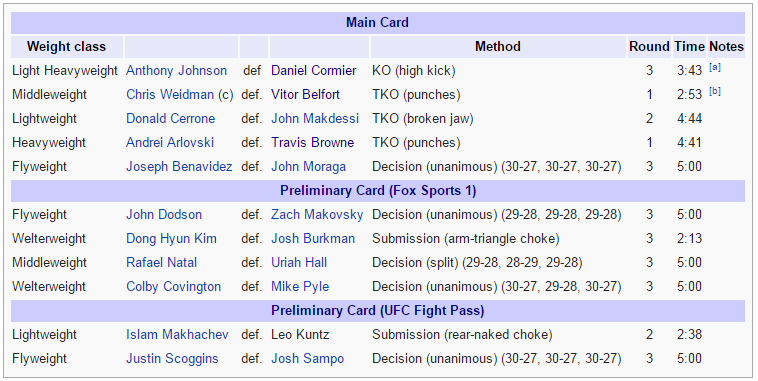Follow the John Moraga link

coord(308,166)
